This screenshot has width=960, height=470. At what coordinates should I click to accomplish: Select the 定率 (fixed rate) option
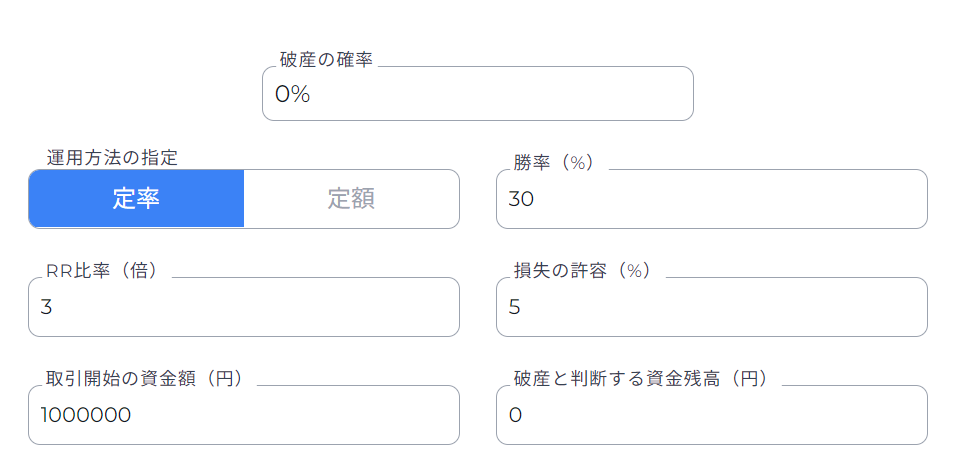tap(136, 199)
